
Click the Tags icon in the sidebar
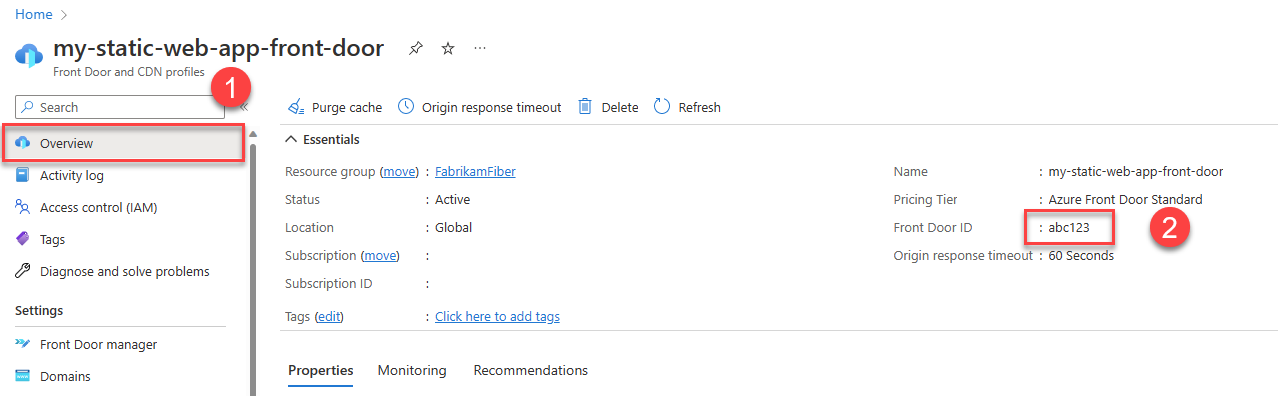(23, 239)
